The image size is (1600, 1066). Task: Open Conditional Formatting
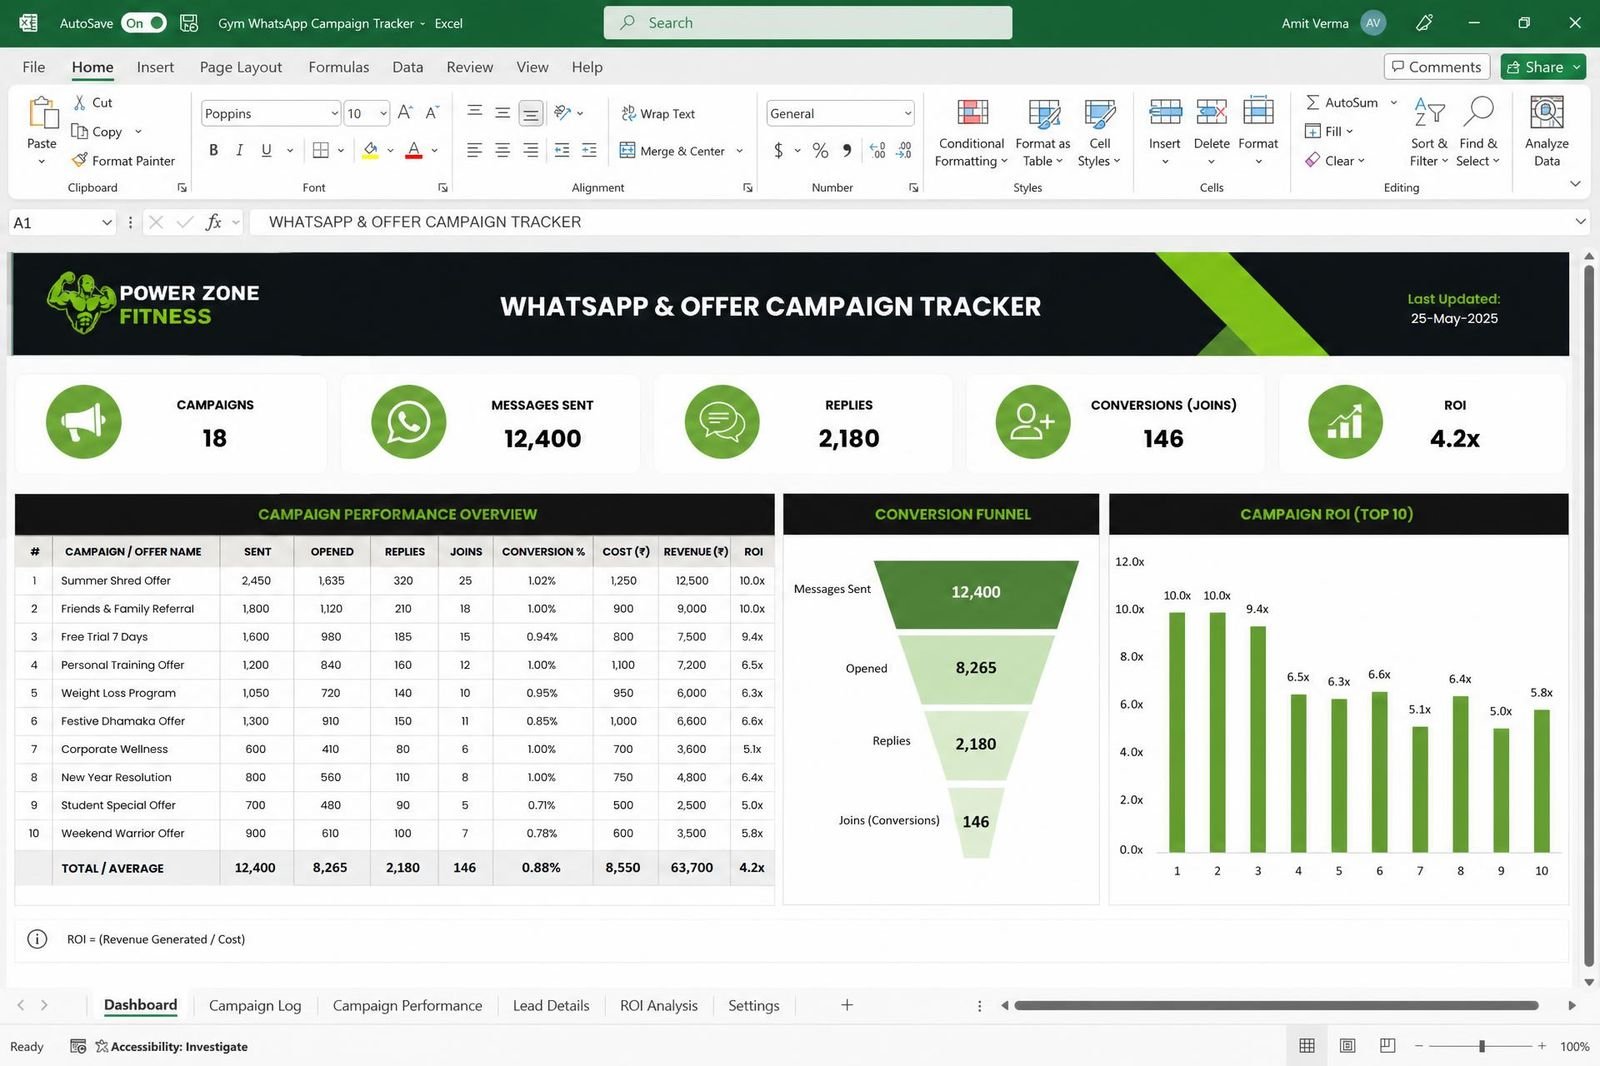(971, 133)
